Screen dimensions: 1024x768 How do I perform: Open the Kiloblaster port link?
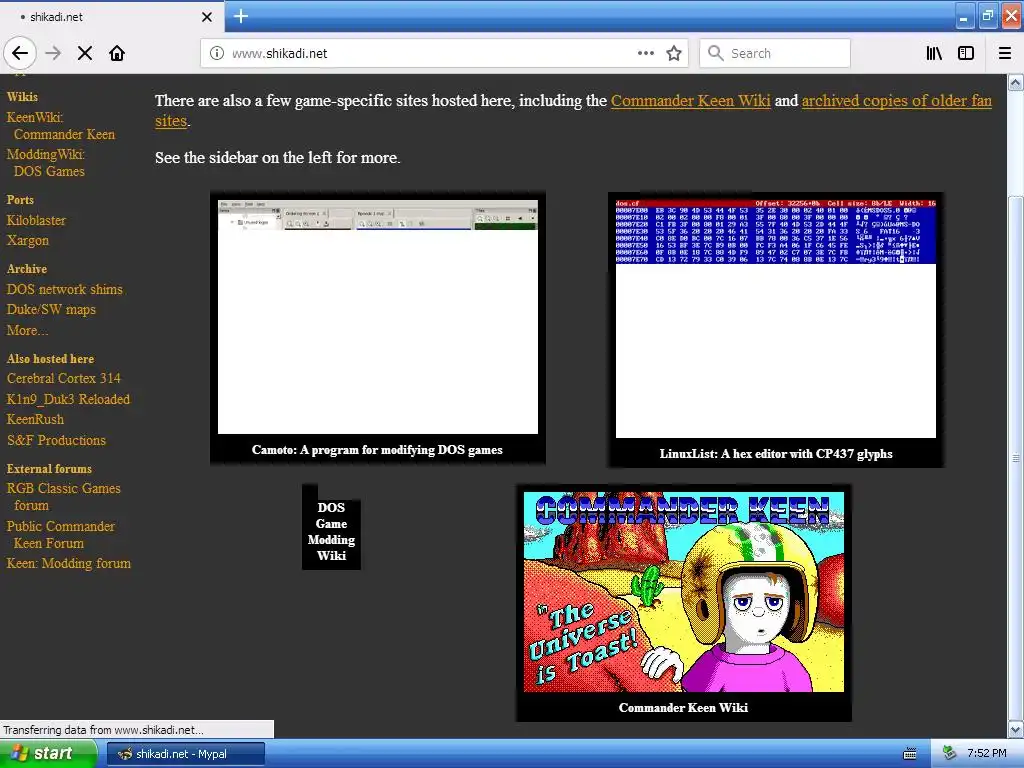click(36, 220)
